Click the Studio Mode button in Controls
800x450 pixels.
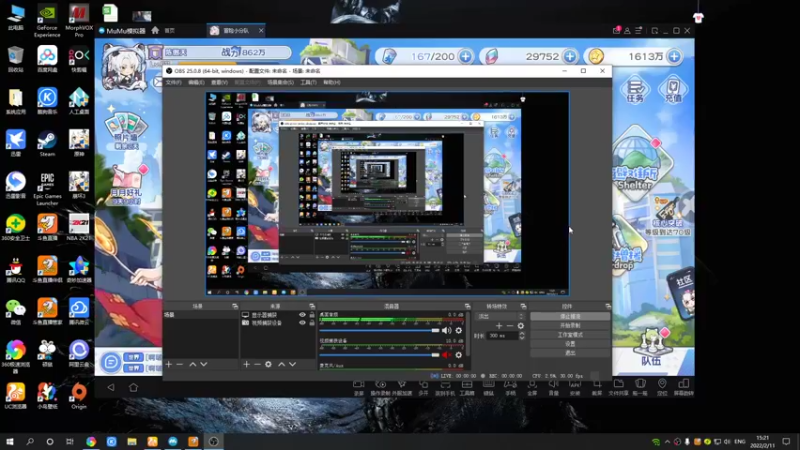click(570, 335)
